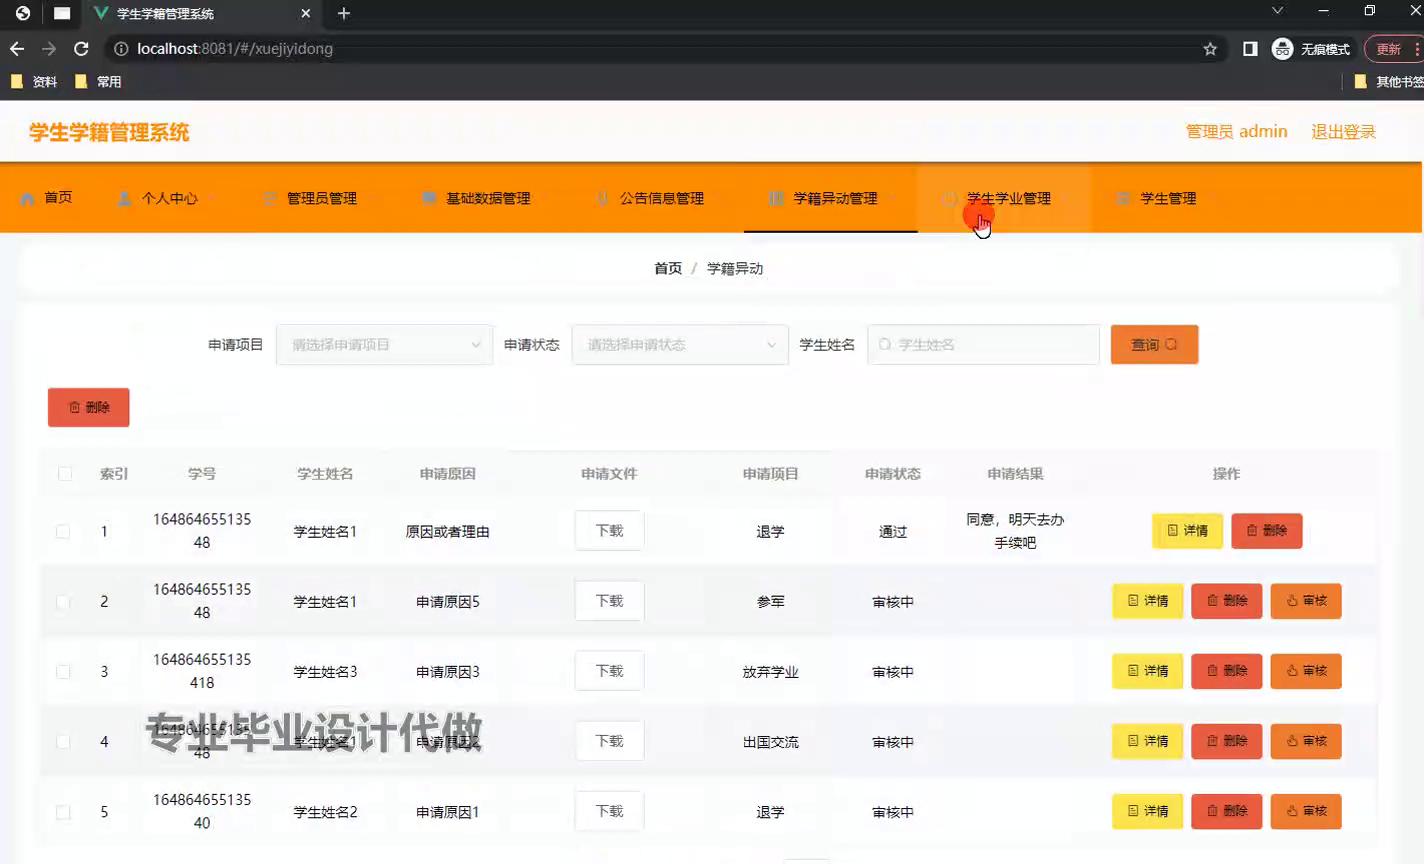The height and width of the screenshot is (864, 1424).
Task: Delete row 1 通过 record
Action: [x=1267, y=531]
